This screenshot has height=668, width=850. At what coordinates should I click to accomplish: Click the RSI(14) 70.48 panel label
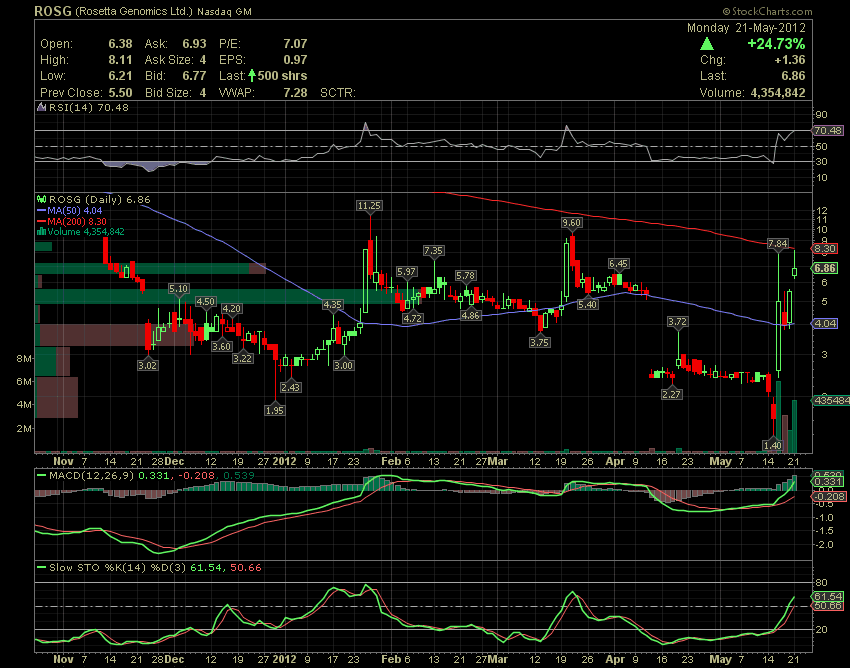89,107
